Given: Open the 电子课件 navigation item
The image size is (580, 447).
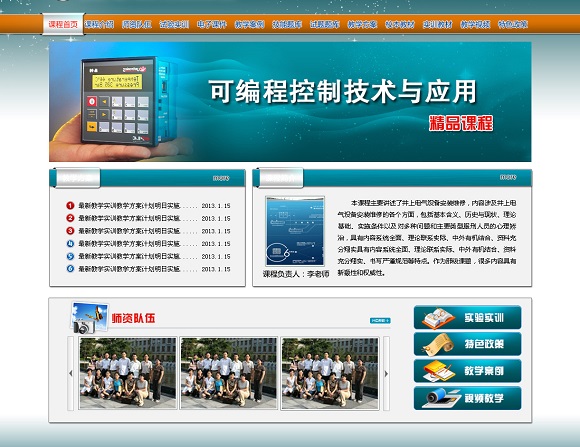Looking at the screenshot, I should [212, 24].
